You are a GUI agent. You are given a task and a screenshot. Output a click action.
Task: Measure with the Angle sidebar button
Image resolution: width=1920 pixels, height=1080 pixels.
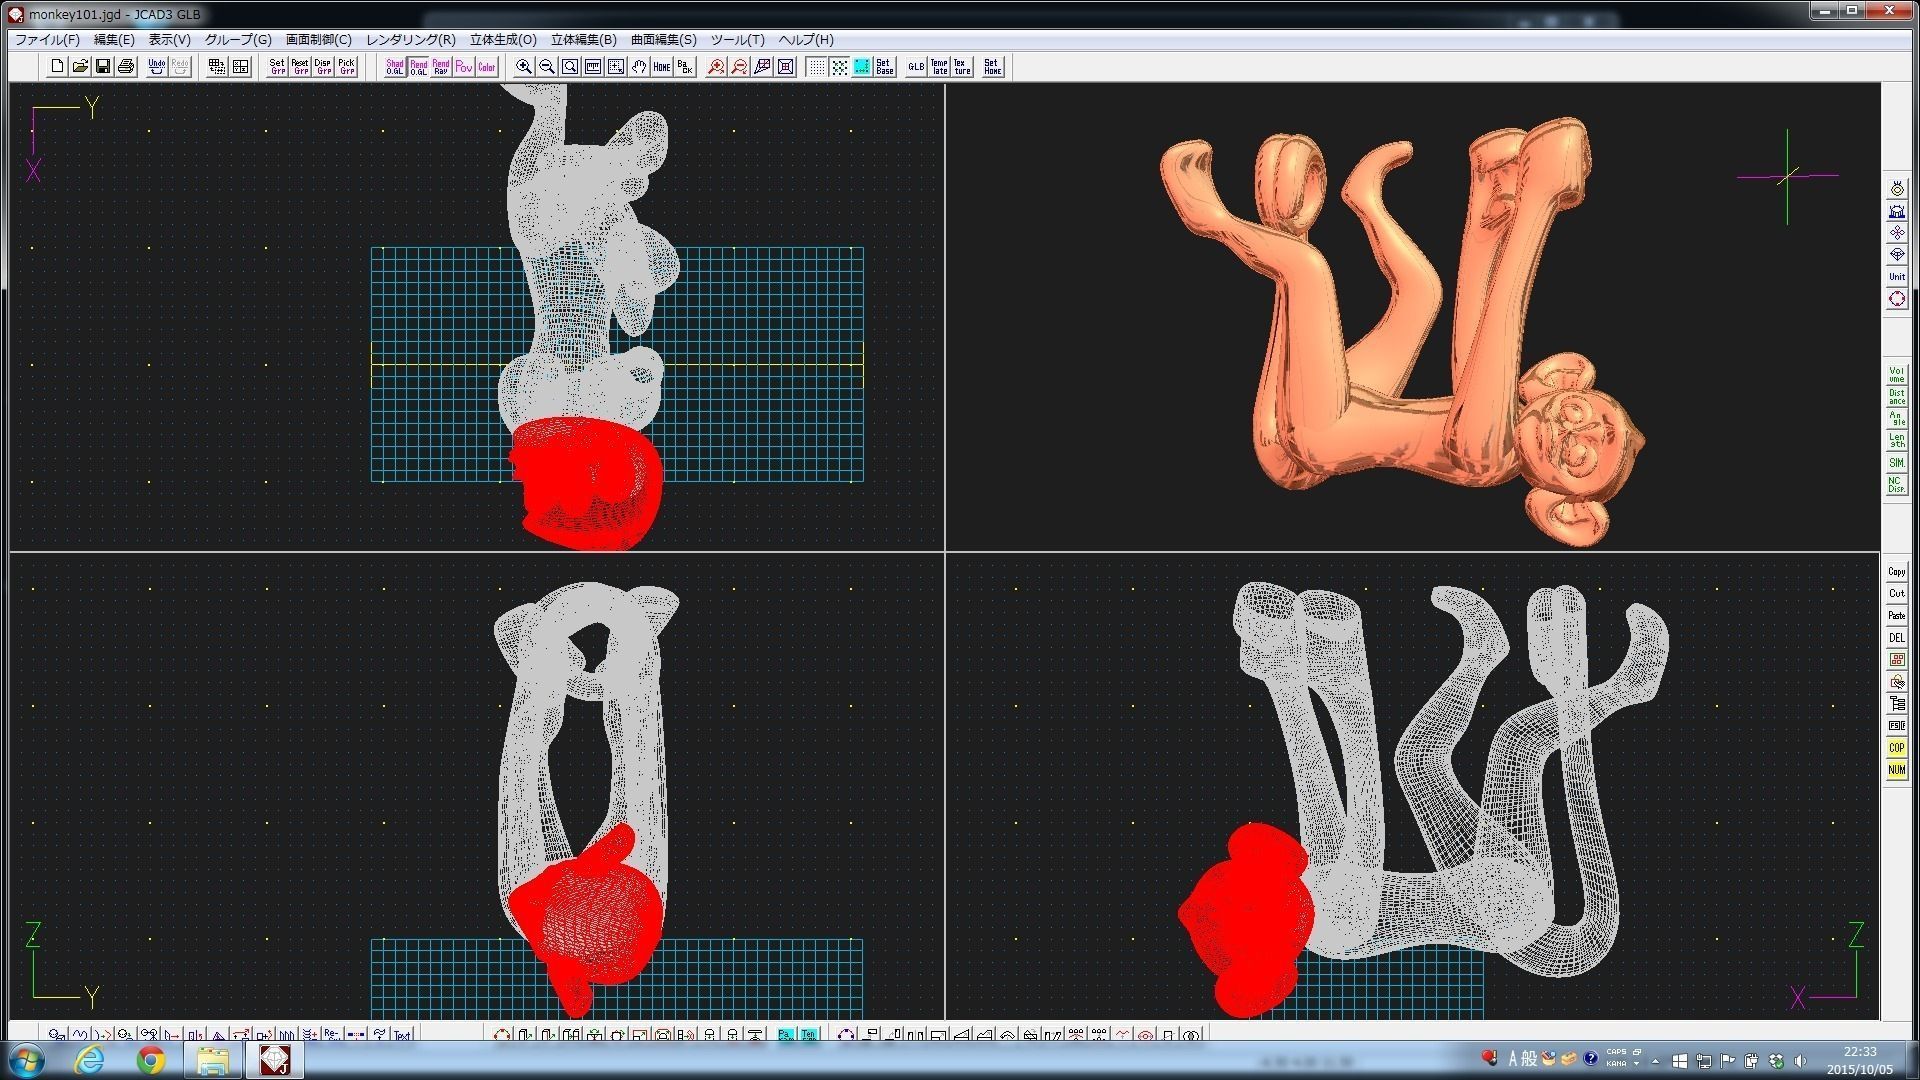[1897, 419]
